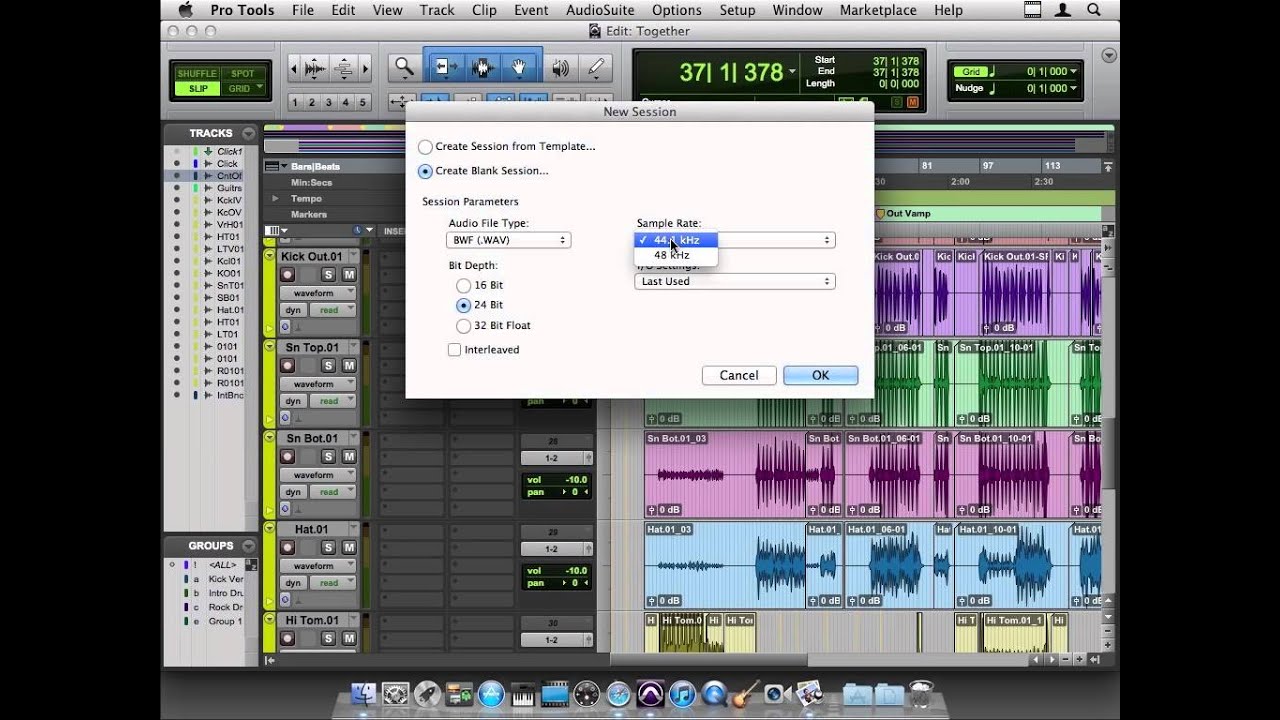
Task: Recall zoom preset 3
Action: click(329, 102)
